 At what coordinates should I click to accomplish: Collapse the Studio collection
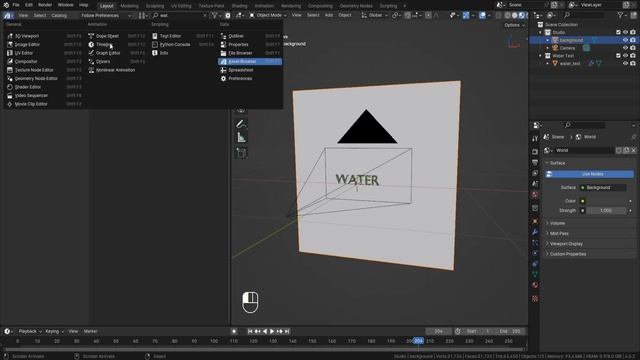tap(540, 32)
